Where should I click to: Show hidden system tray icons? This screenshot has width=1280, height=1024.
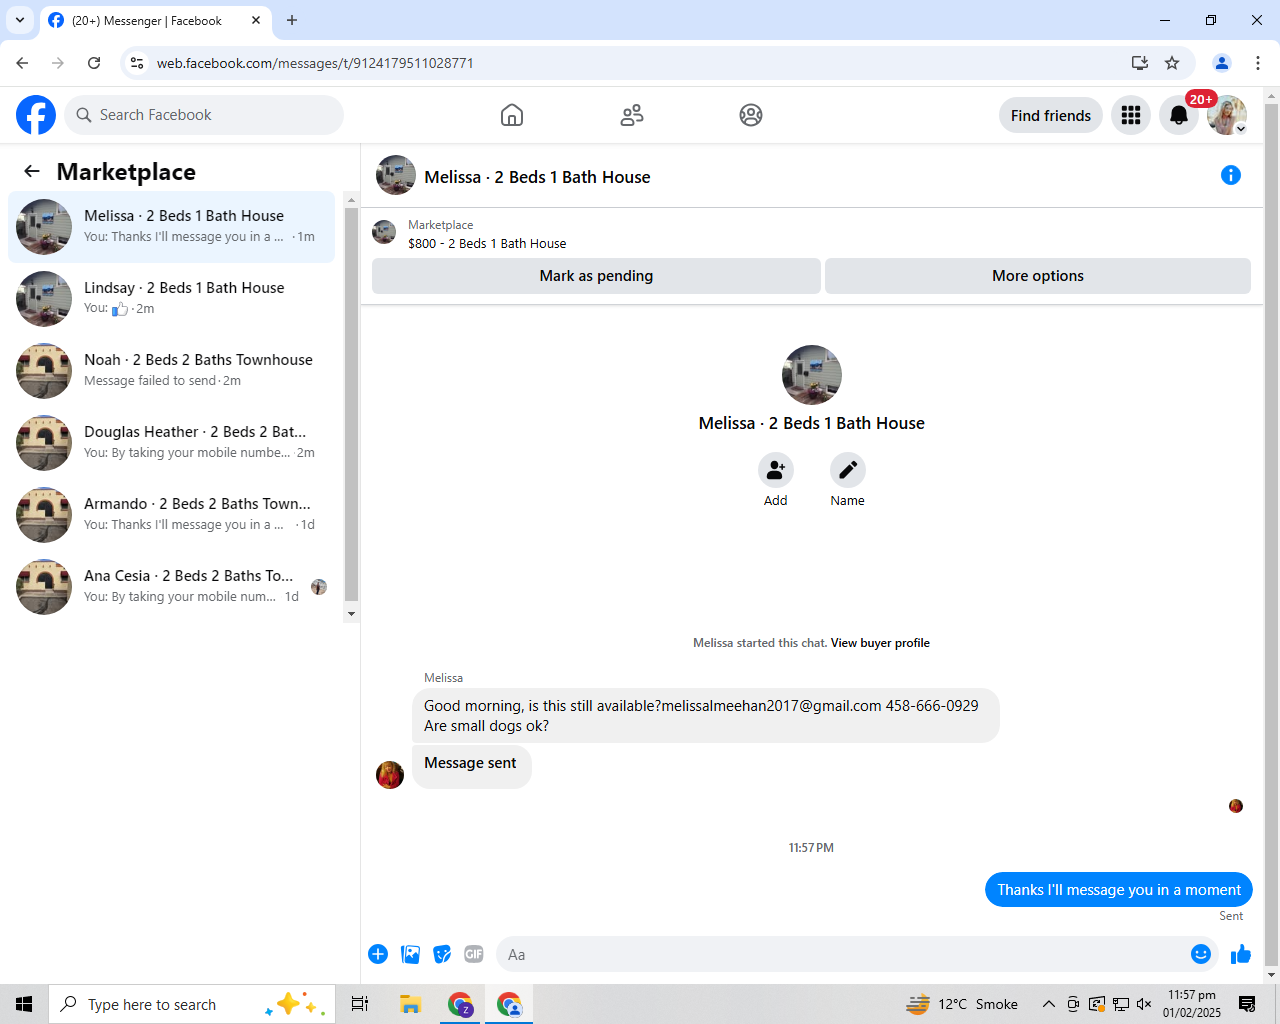(1048, 1004)
